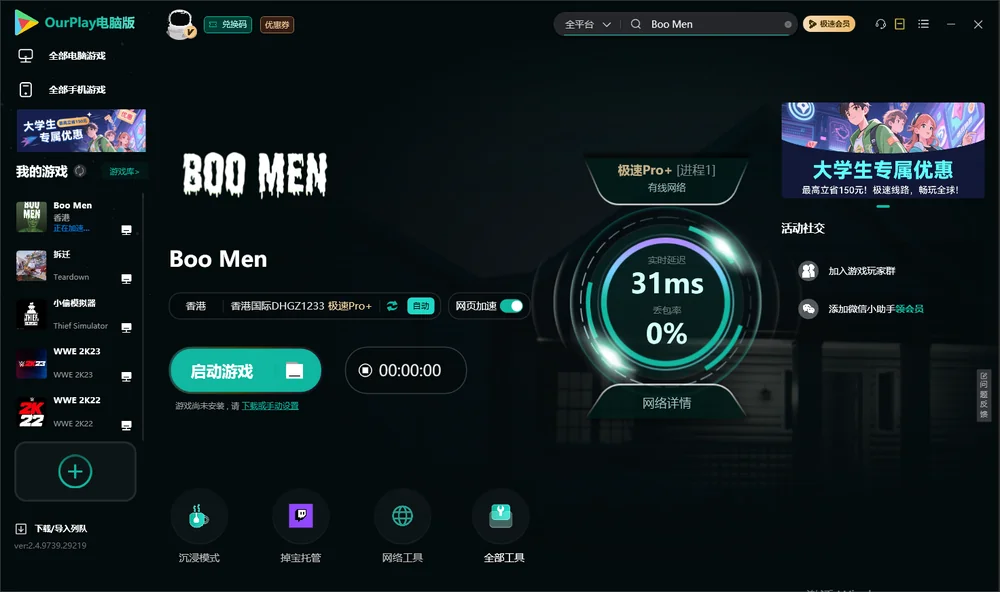The width and height of the screenshot is (1000, 592).
Task: Click the search magnifier icon
Action: (636, 24)
